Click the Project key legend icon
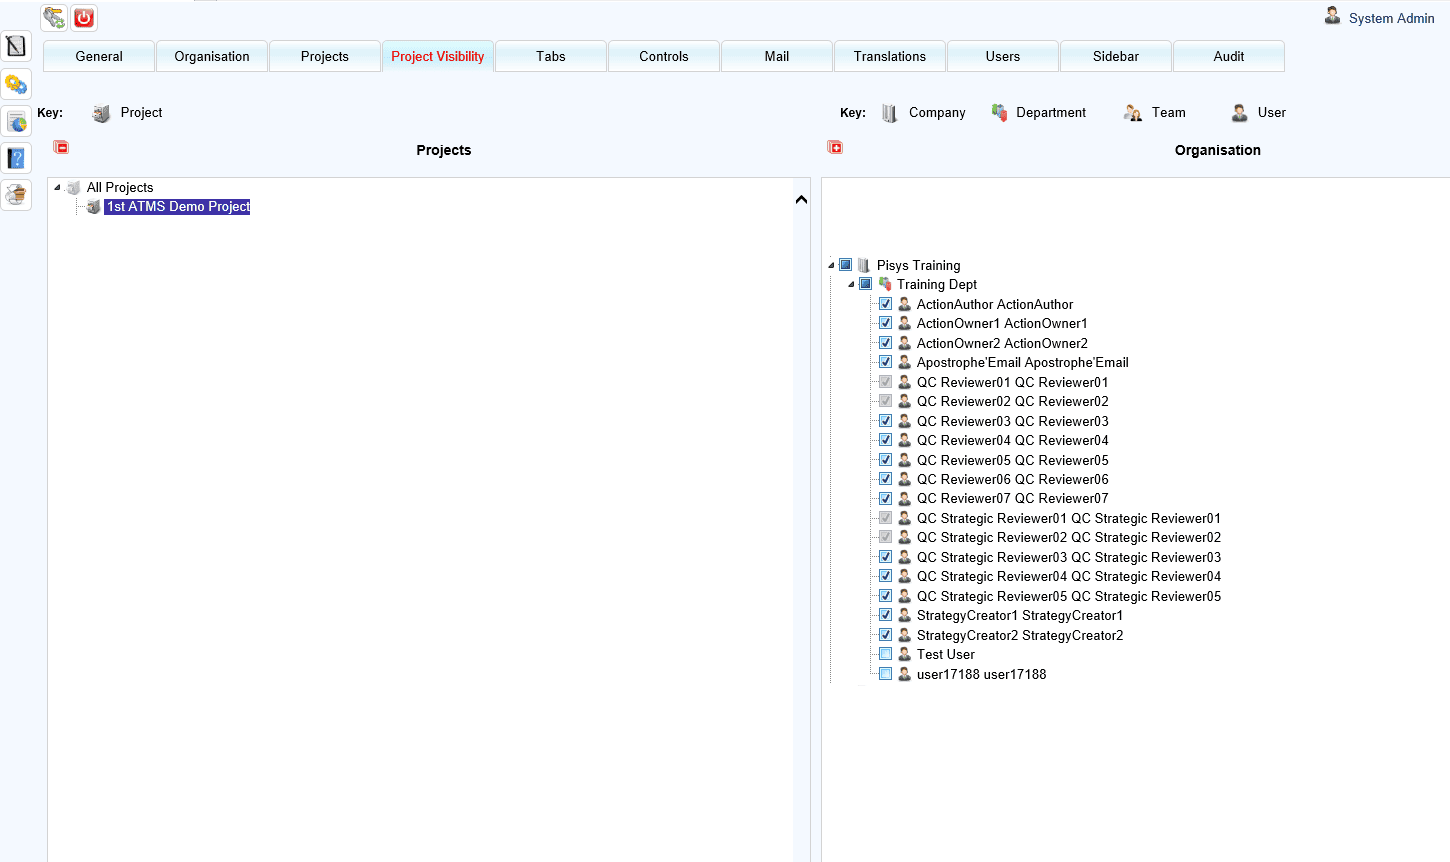The image size is (1450, 862). point(101,113)
